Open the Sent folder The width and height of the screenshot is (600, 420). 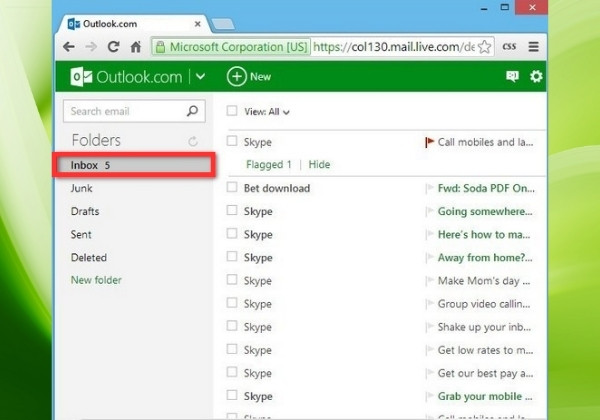point(81,234)
